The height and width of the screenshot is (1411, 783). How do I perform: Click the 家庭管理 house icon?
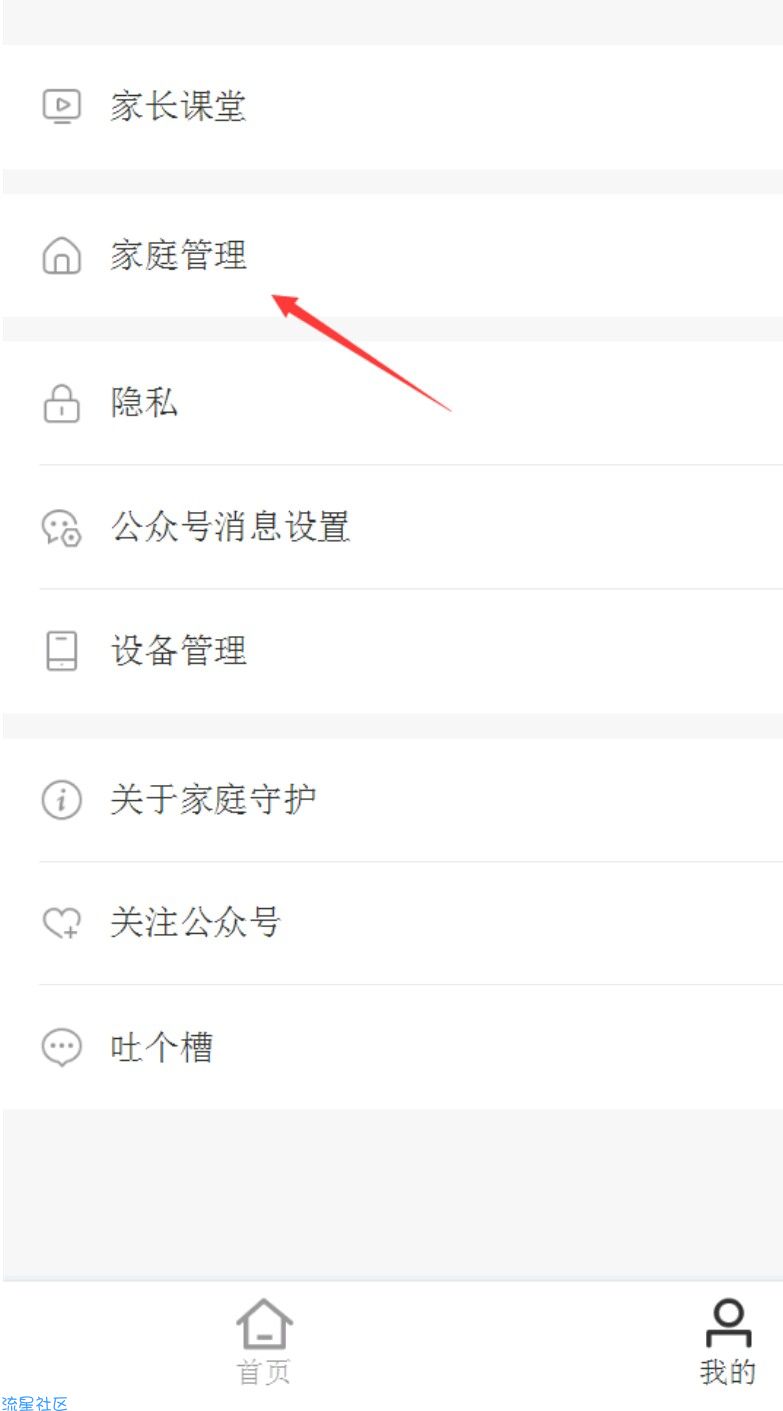(61, 256)
